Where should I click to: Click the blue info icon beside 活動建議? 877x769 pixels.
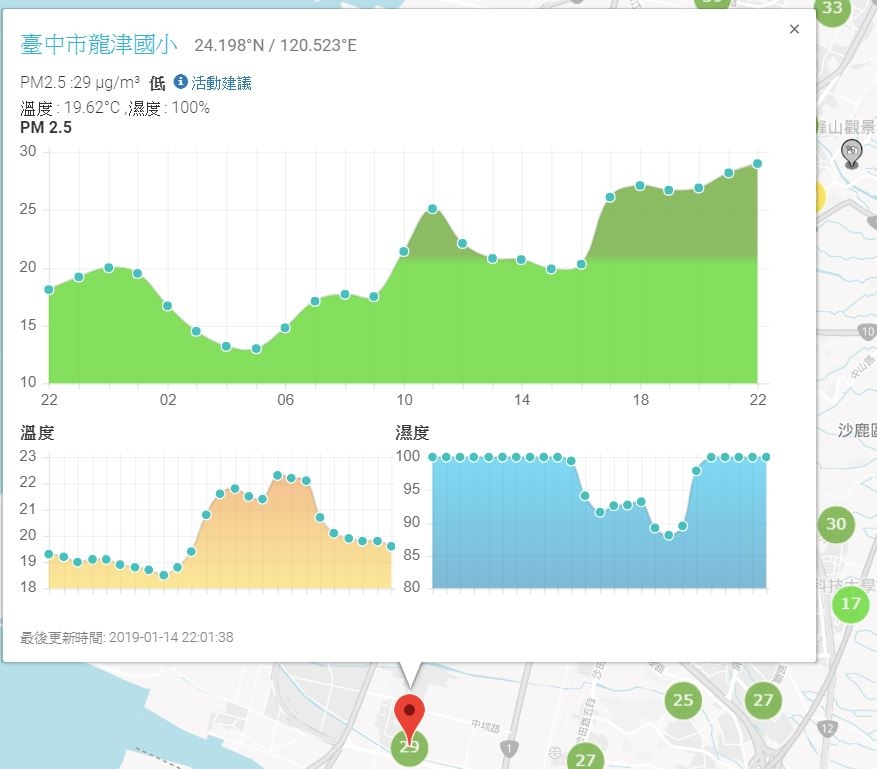[x=180, y=82]
